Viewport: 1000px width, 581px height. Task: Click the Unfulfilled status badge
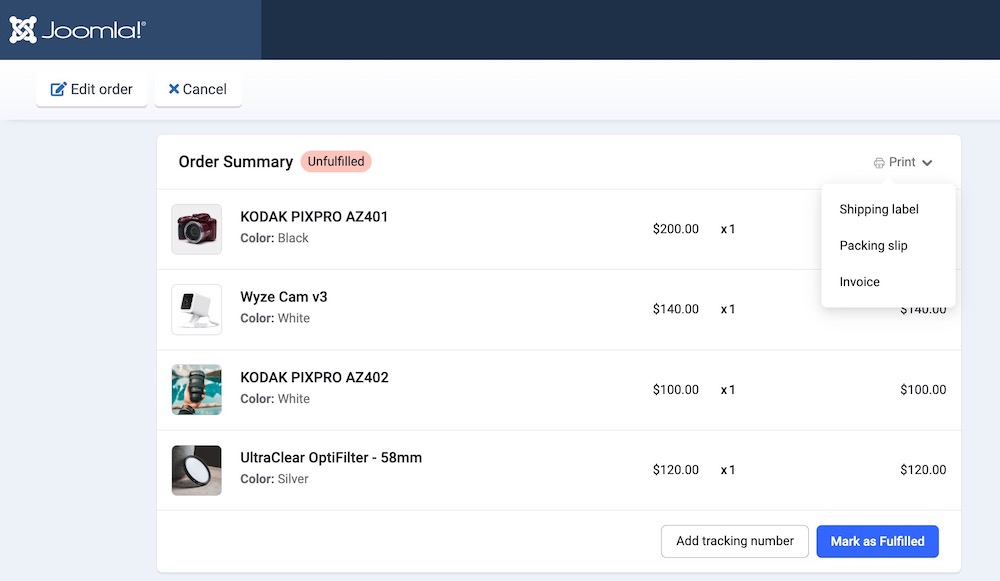[x=336, y=162]
